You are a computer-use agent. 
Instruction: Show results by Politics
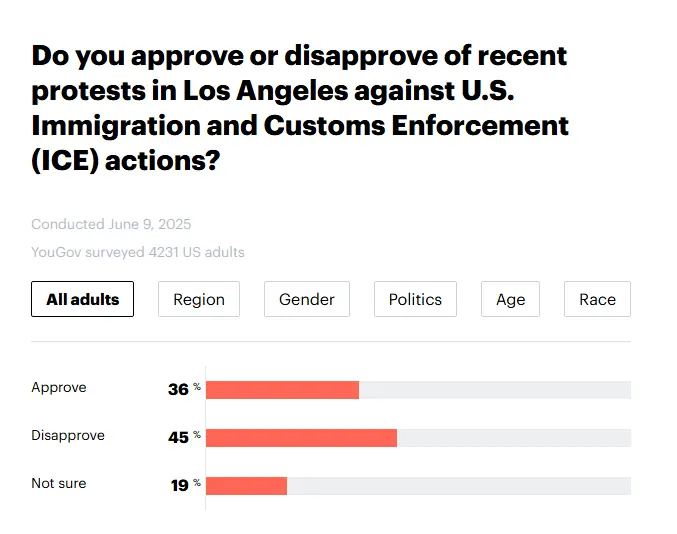tap(415, 299)
